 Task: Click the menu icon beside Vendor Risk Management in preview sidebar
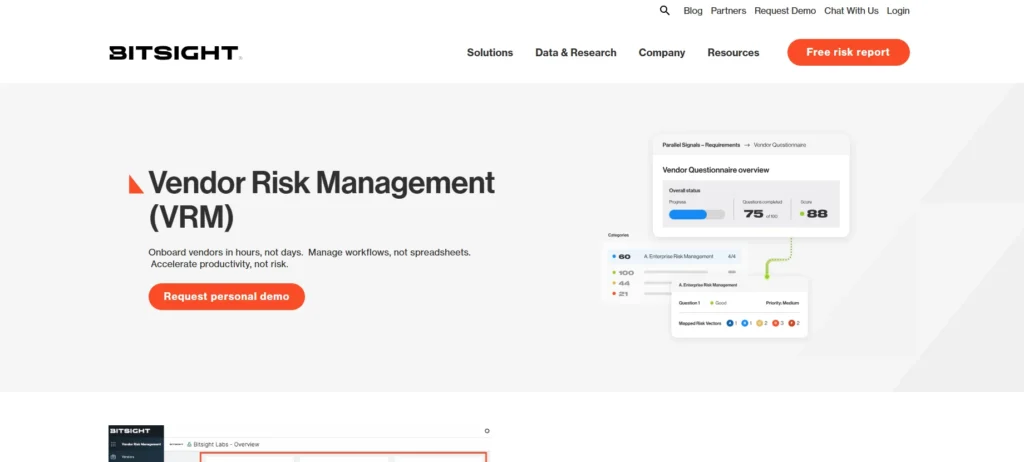pos(114,444)
